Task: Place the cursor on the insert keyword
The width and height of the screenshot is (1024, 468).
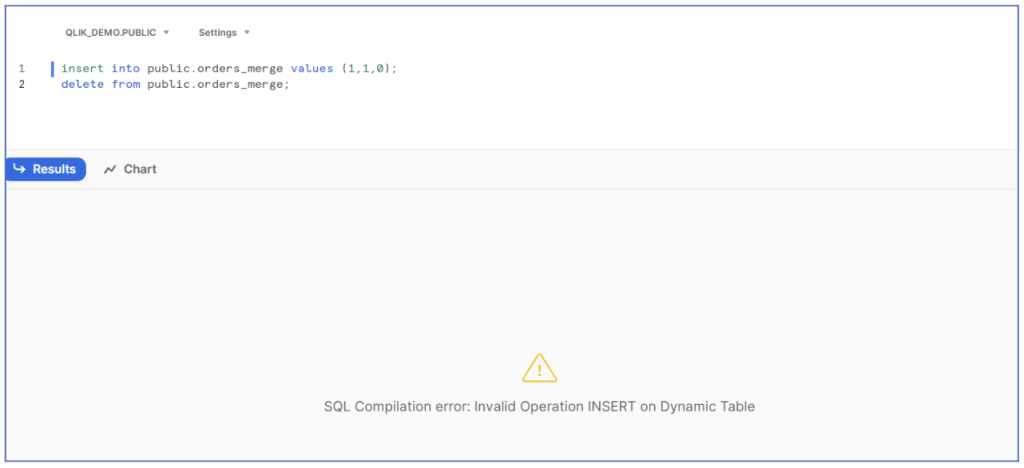Action: (x=82, y=68)
